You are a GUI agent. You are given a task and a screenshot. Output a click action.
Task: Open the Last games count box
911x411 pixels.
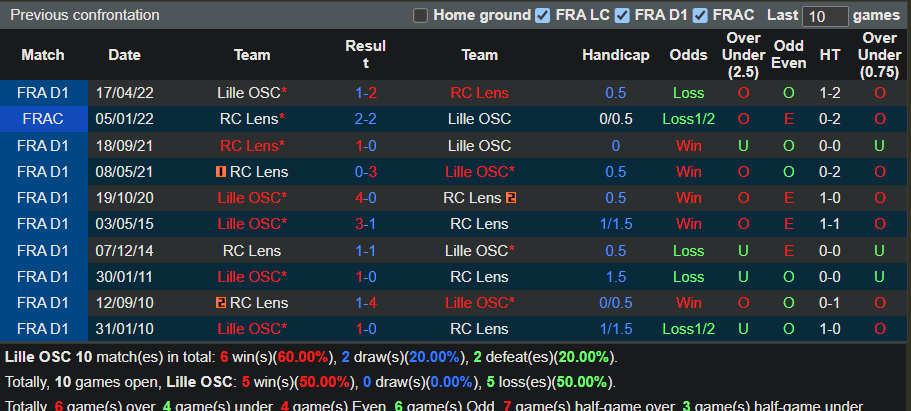825,16
